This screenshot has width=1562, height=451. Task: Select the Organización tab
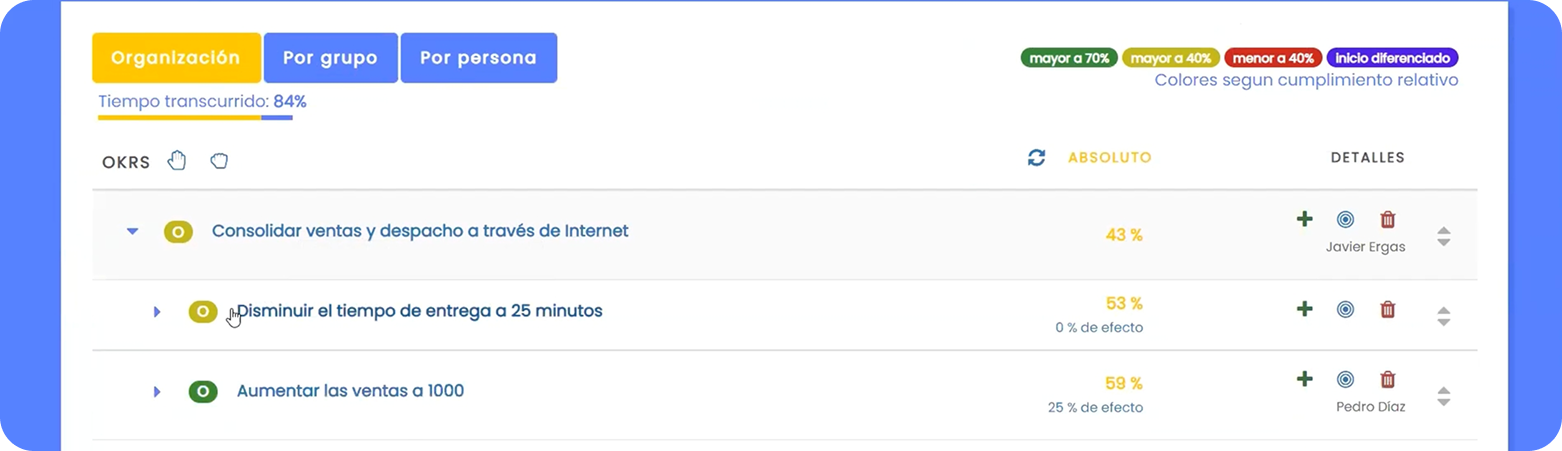(x=176, y=58)
